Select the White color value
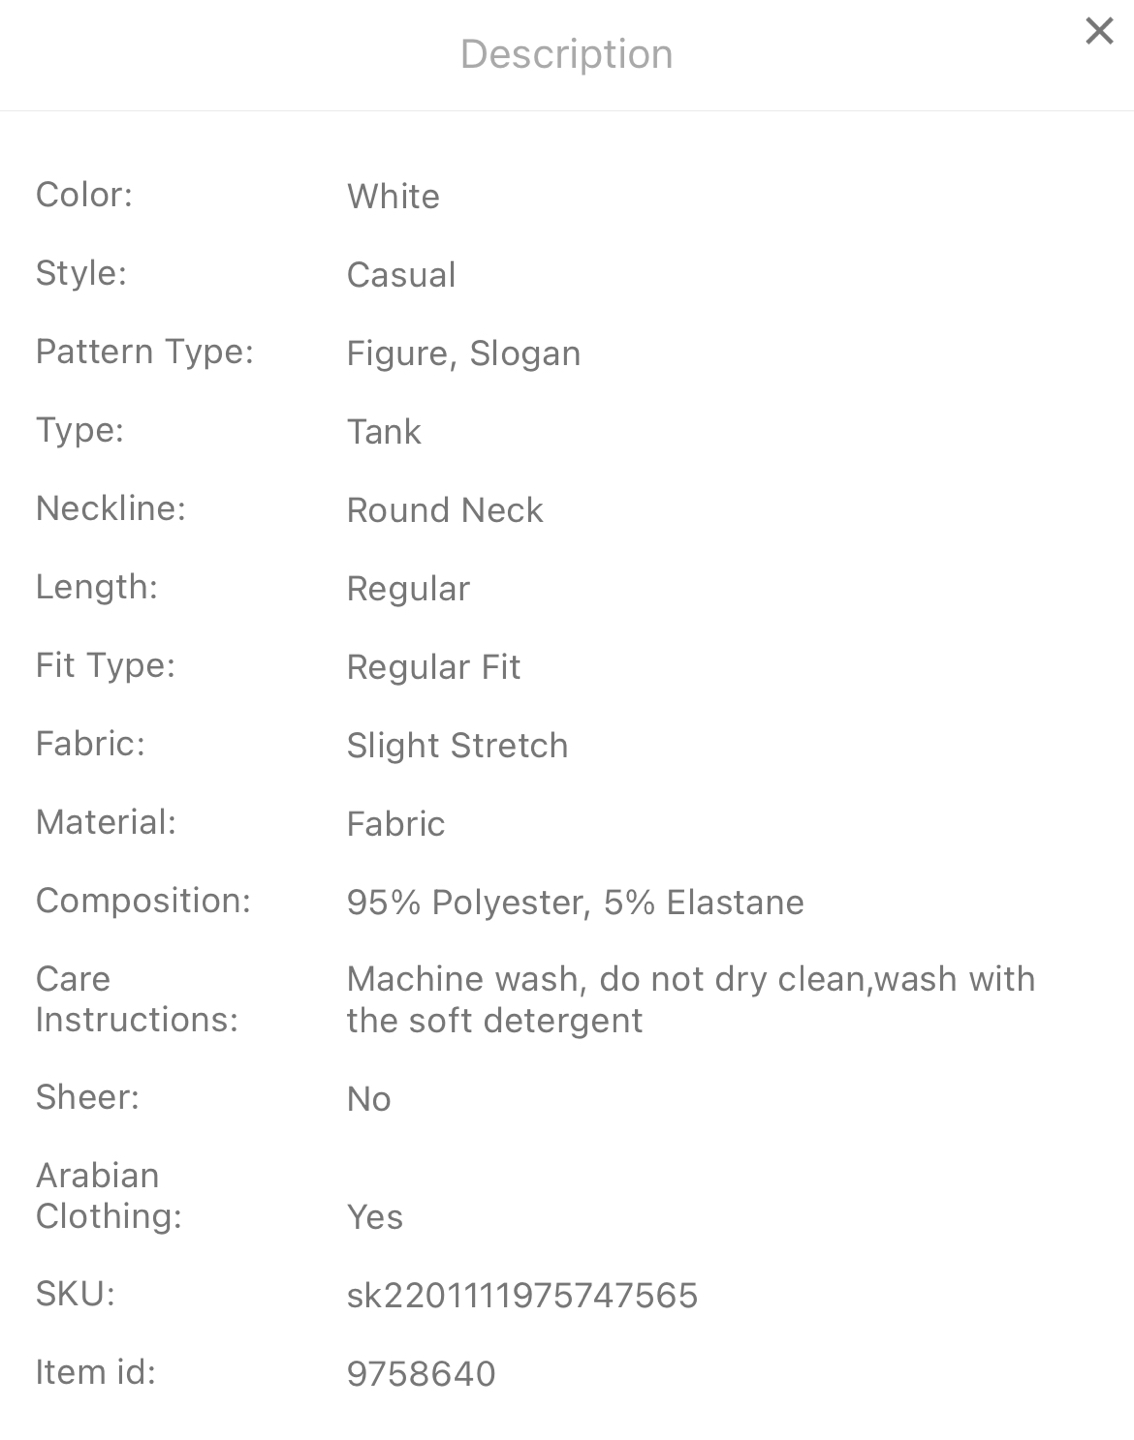This screenshot has width=1134, height=1440. [393, 196]
